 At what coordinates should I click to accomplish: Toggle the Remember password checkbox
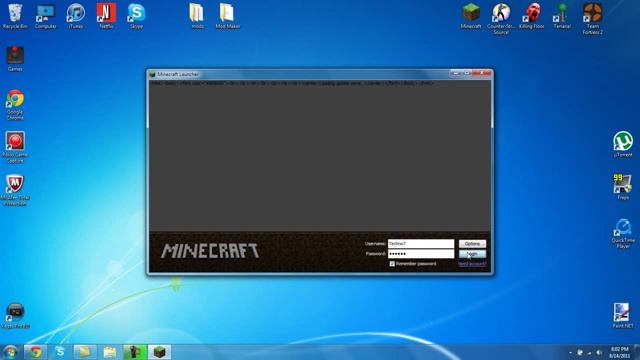392,264
